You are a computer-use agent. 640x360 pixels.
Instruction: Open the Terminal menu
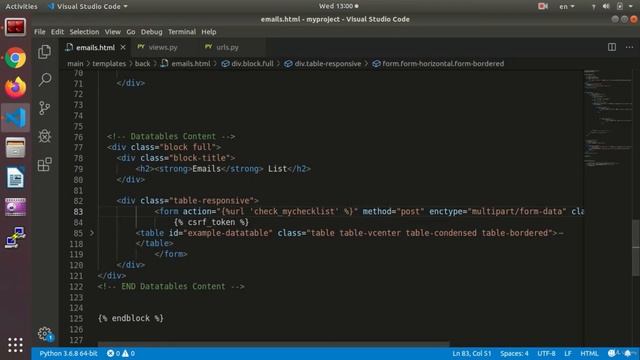pyautogui.click(x=182, y=32)
